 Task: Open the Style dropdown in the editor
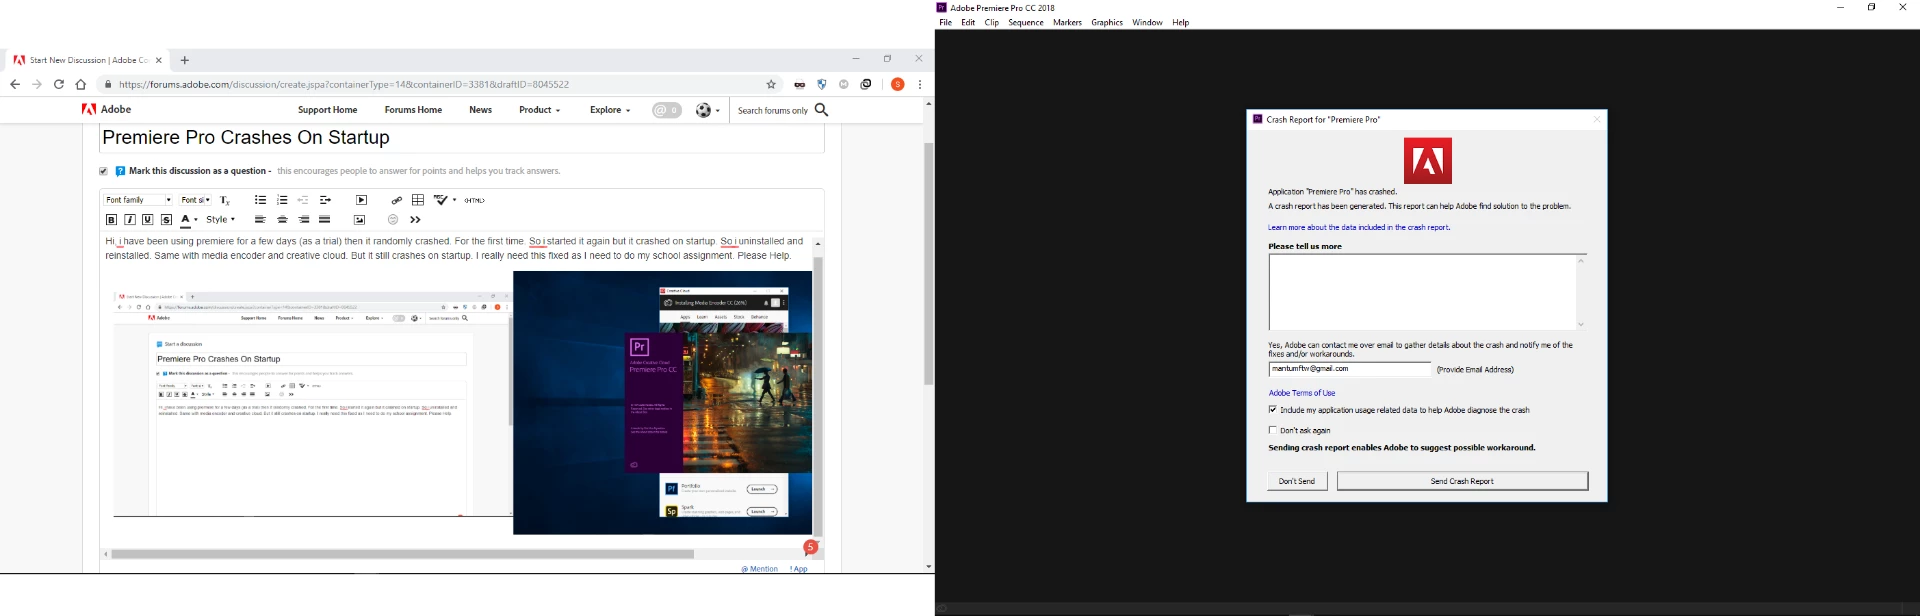point(221,220)
